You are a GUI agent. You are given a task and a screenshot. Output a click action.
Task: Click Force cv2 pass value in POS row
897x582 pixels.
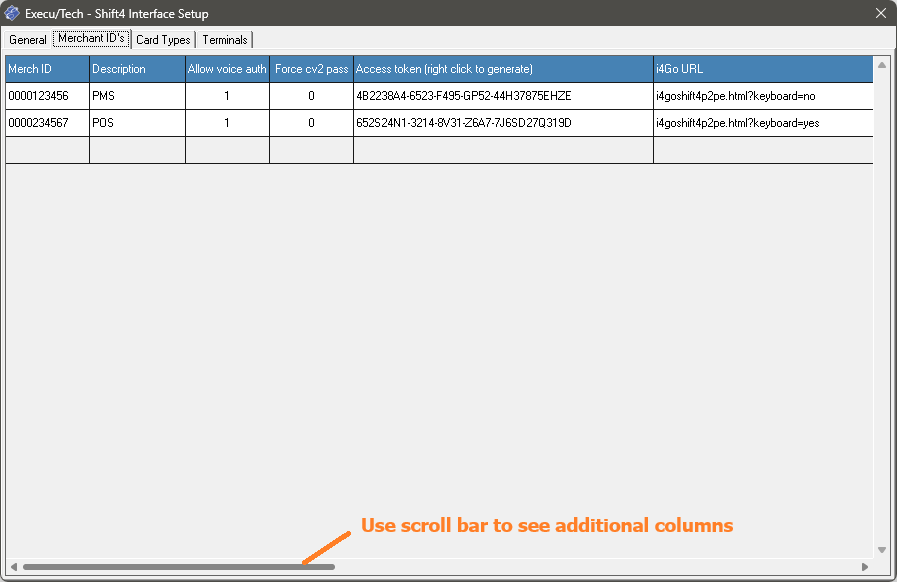pos(311,122)
